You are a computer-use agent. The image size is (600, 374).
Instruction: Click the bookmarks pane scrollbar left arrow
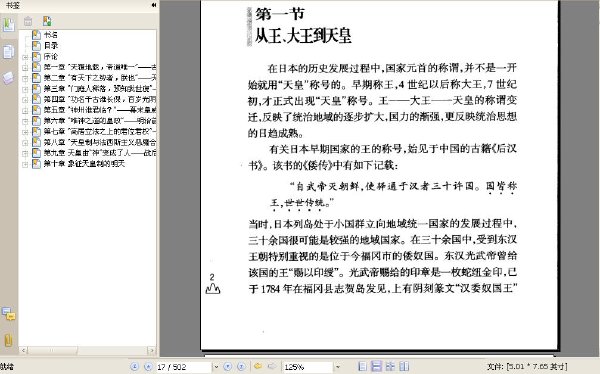[x=23, y=350]
